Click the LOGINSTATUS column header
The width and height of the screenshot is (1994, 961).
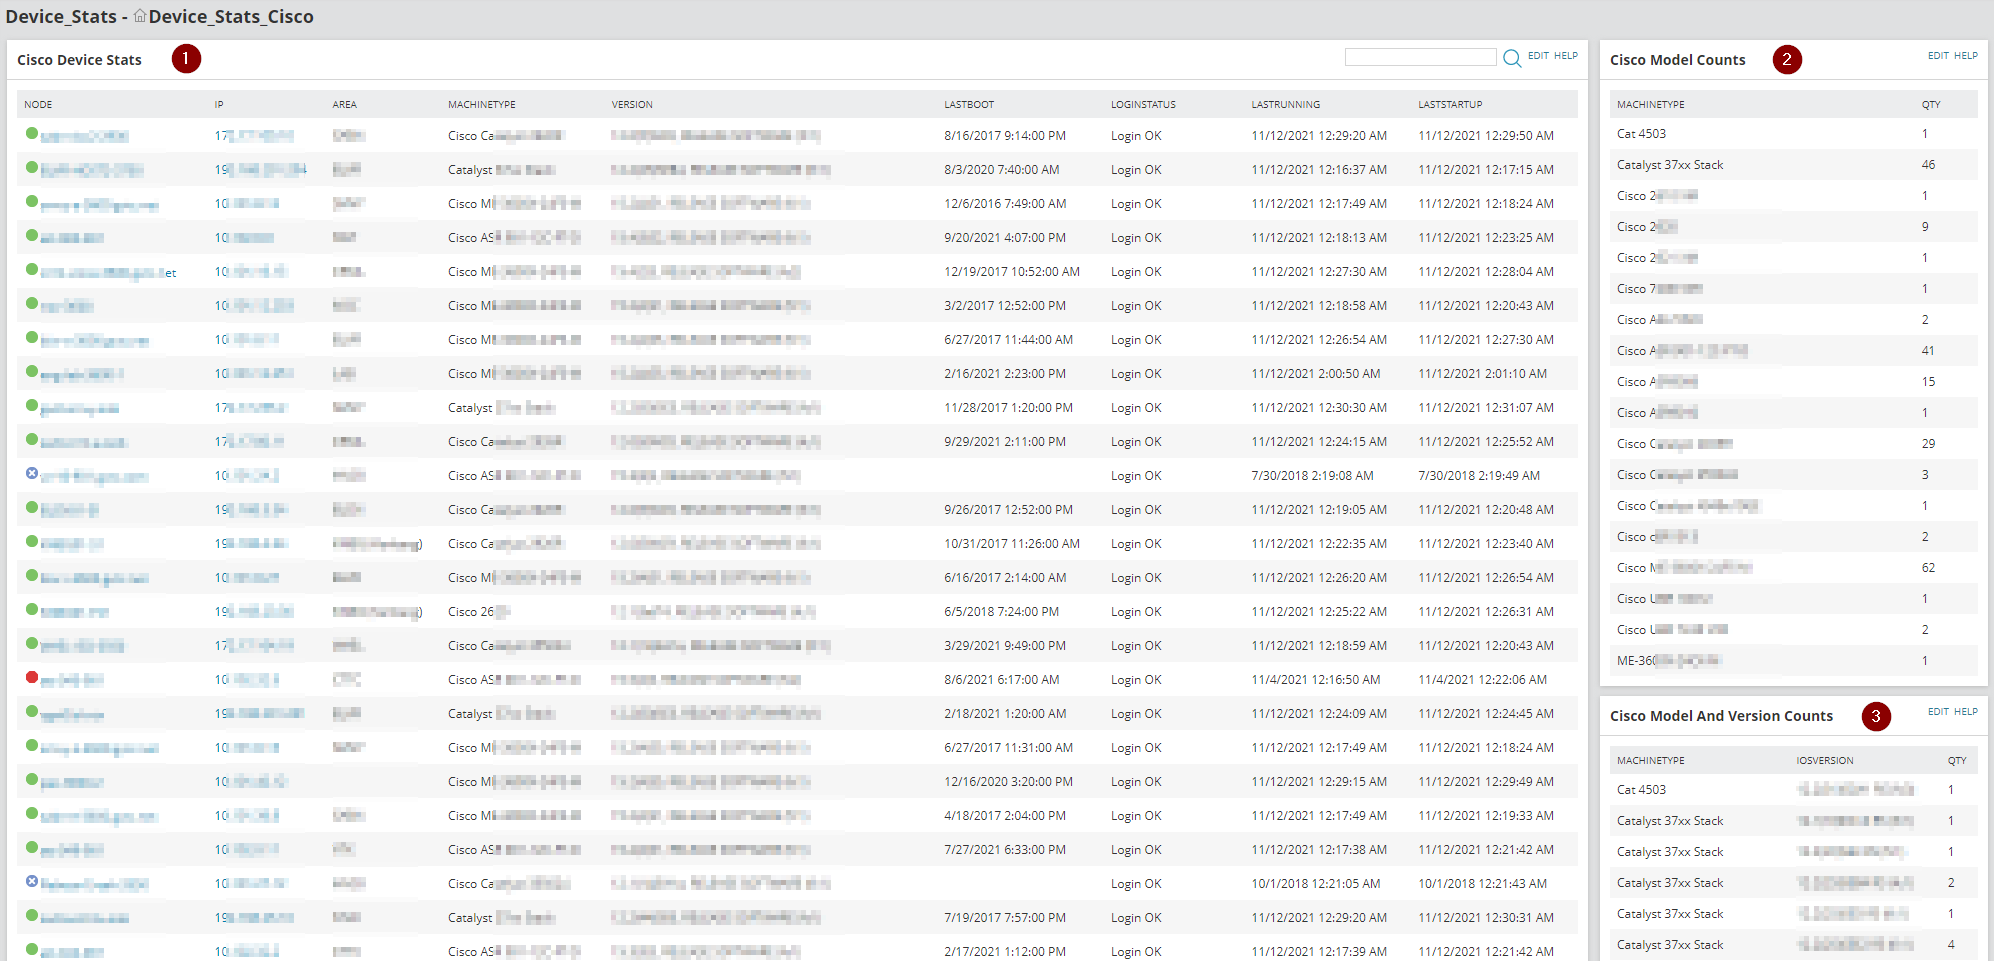(1143, 104)
